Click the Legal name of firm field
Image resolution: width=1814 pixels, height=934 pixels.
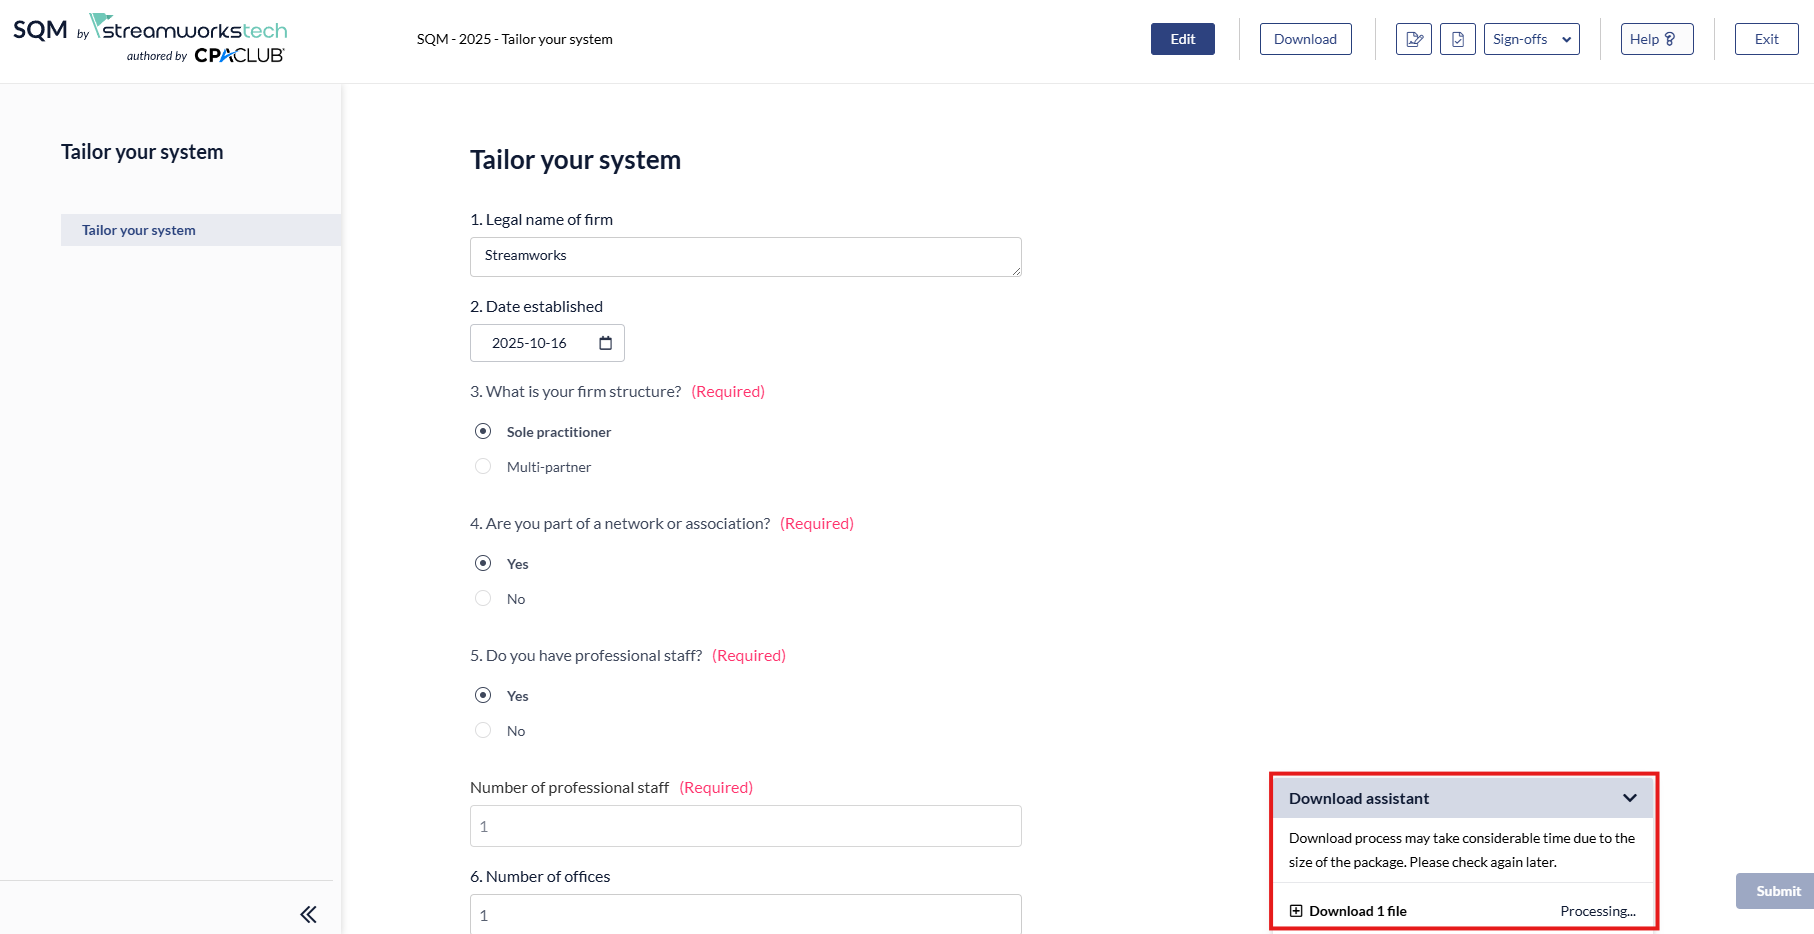(x=745, y=257)
